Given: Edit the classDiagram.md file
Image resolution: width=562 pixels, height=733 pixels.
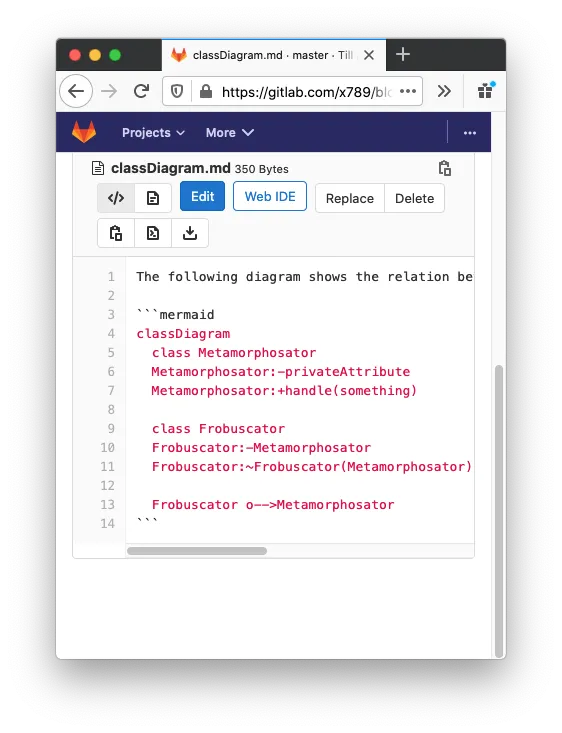Looking at the screenshot, I should point(202,196).
